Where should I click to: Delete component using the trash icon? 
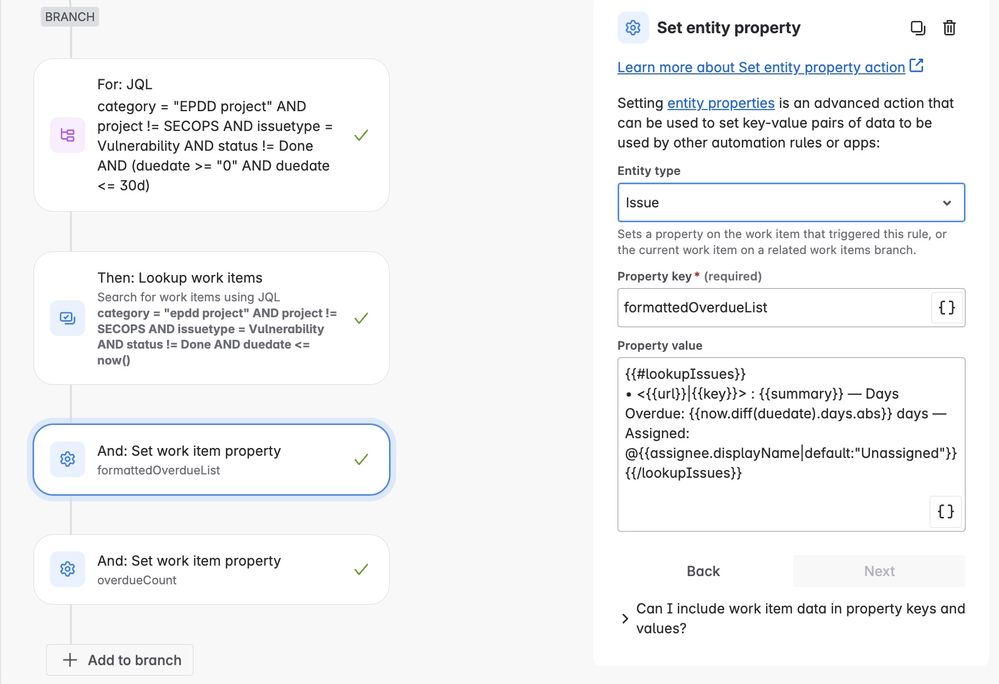tap(949, 28)
